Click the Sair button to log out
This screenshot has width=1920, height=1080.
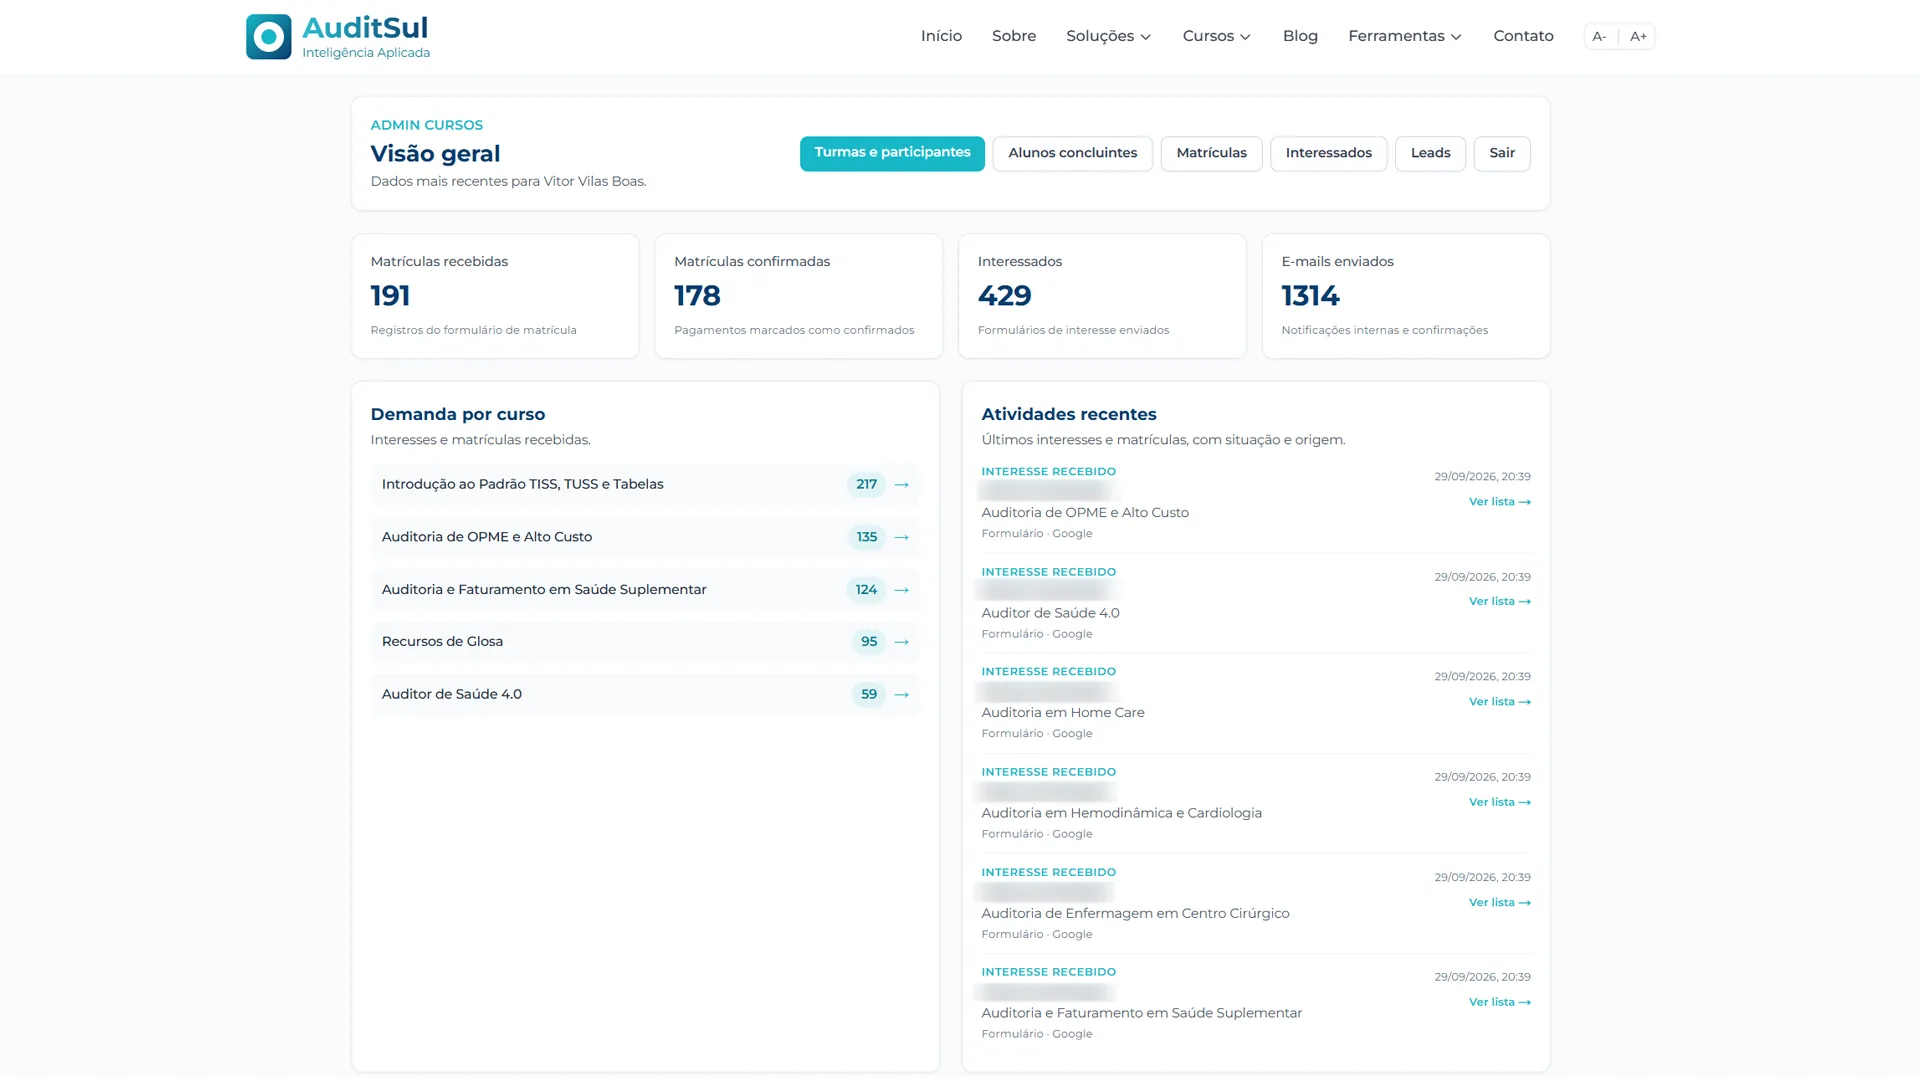click(1501, 153)
